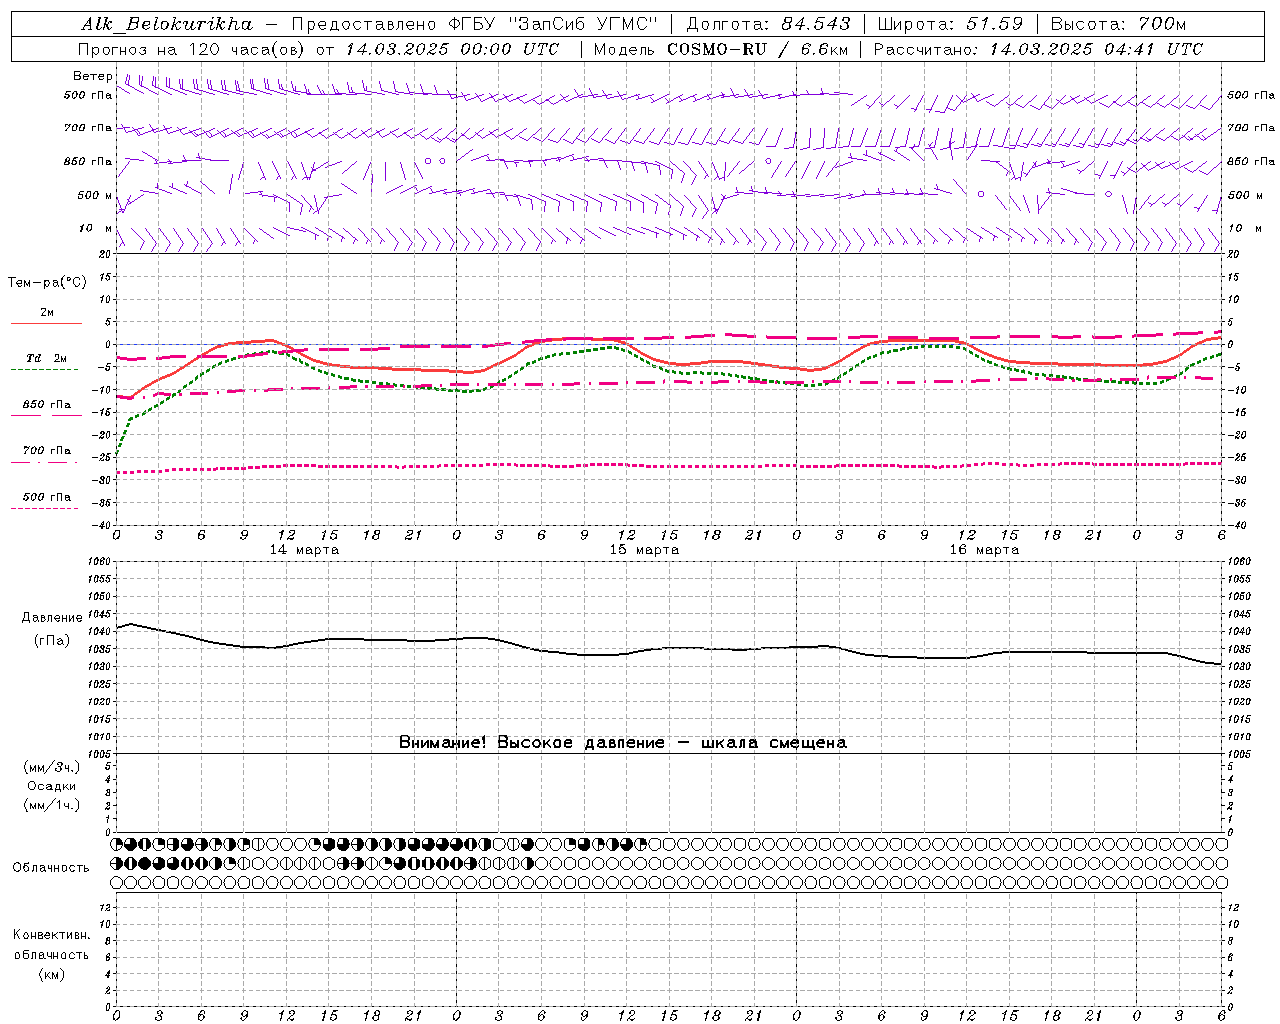Click the (км) convective cloud unit label

[51, 974]
